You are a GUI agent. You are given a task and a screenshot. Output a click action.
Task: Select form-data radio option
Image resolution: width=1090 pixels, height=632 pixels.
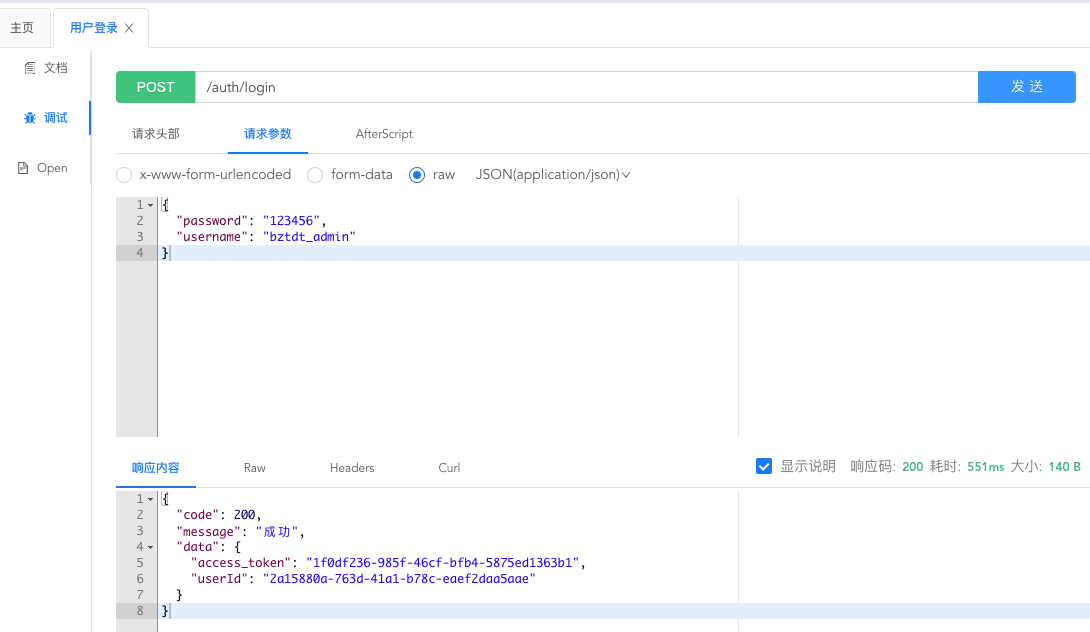pyautogui.click(x=315, y=175)
